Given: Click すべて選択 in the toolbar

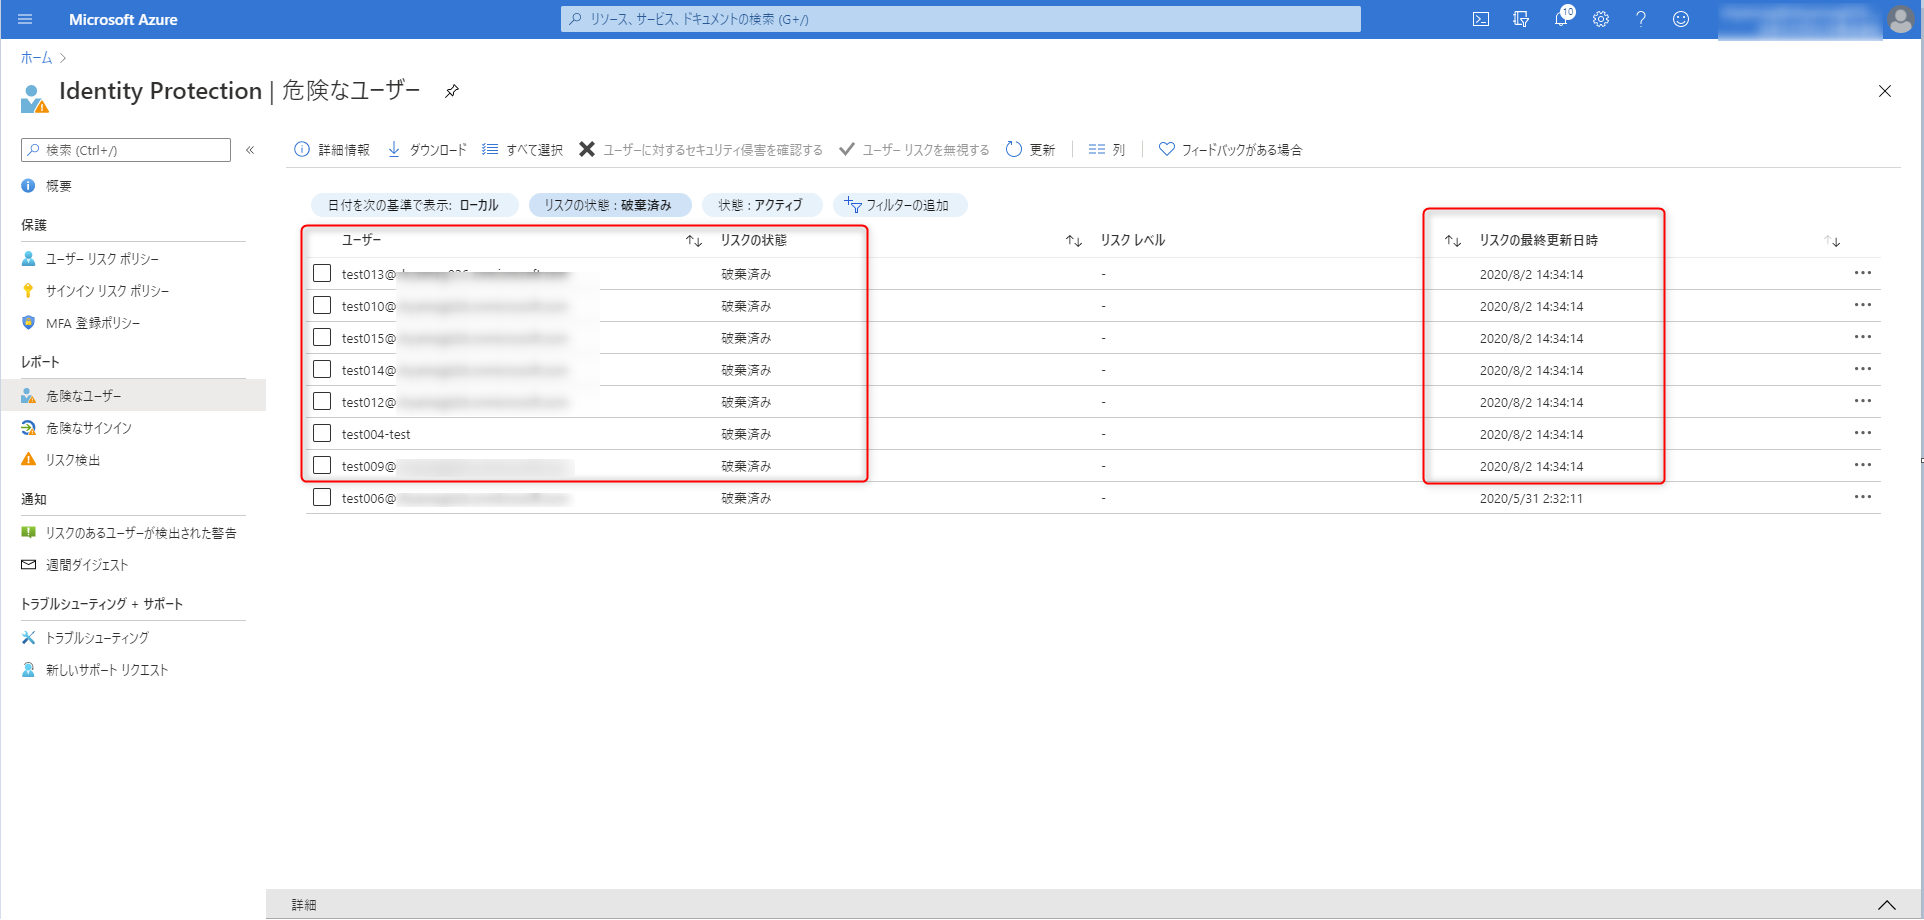Looking at the screenshot, I should [522, 150].
